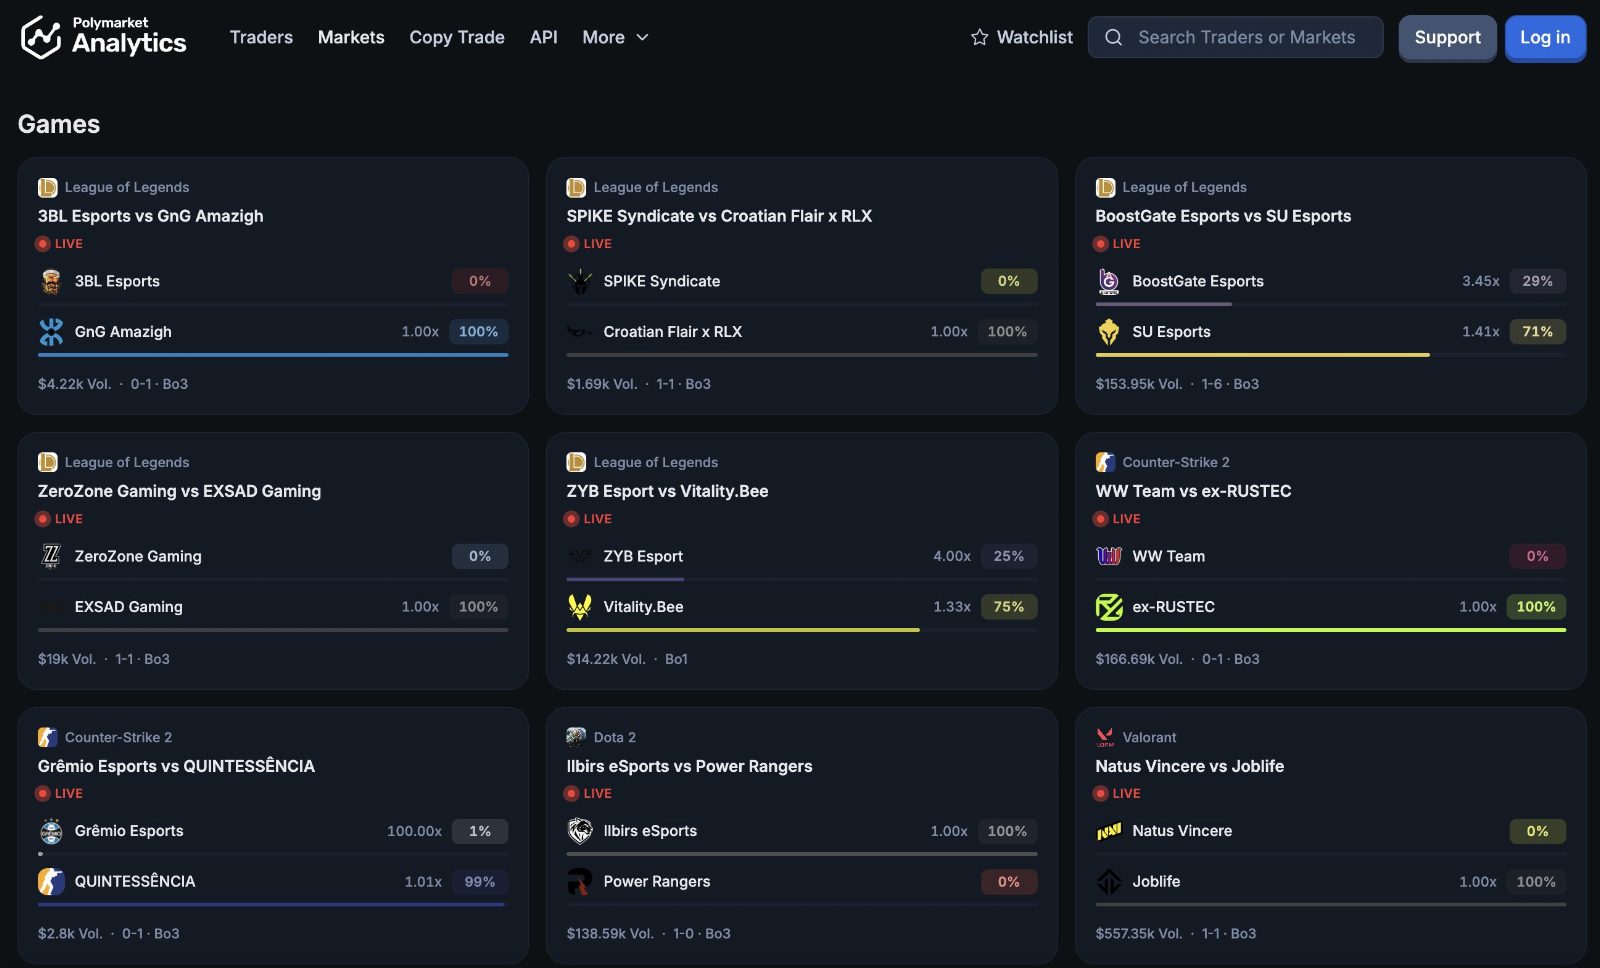Click the search magnifier icon
The height and width of the screenshot is (968, 1600).
[1113, 37]
